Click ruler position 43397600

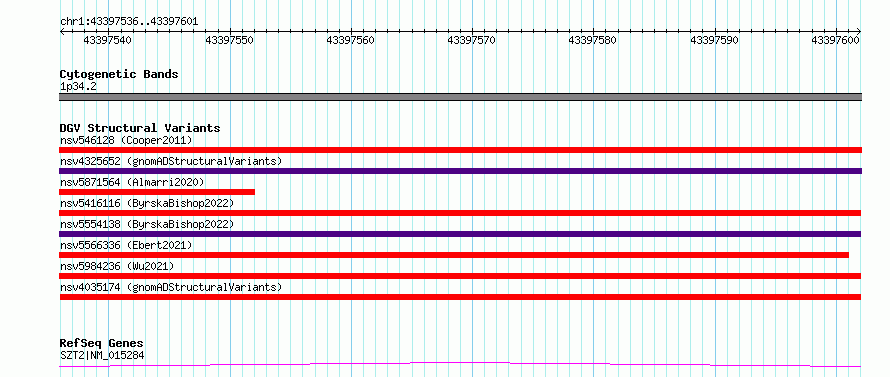point(836,40)
